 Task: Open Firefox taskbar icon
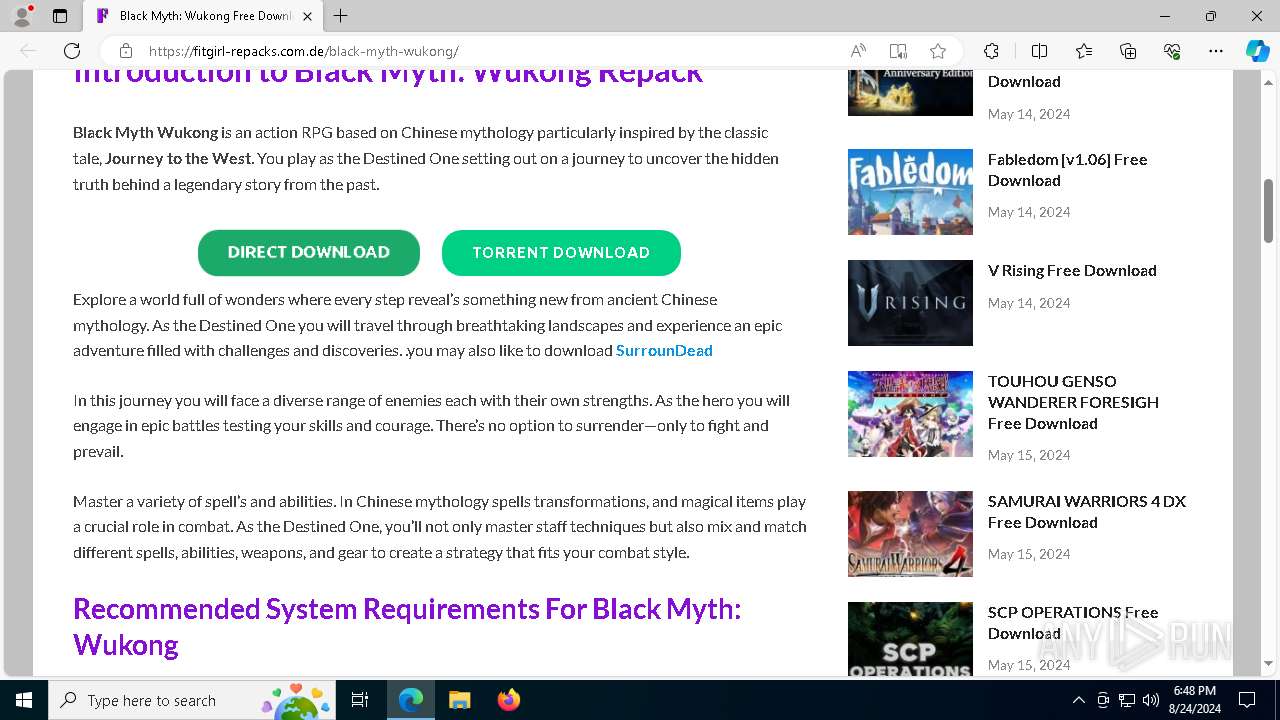508,700
